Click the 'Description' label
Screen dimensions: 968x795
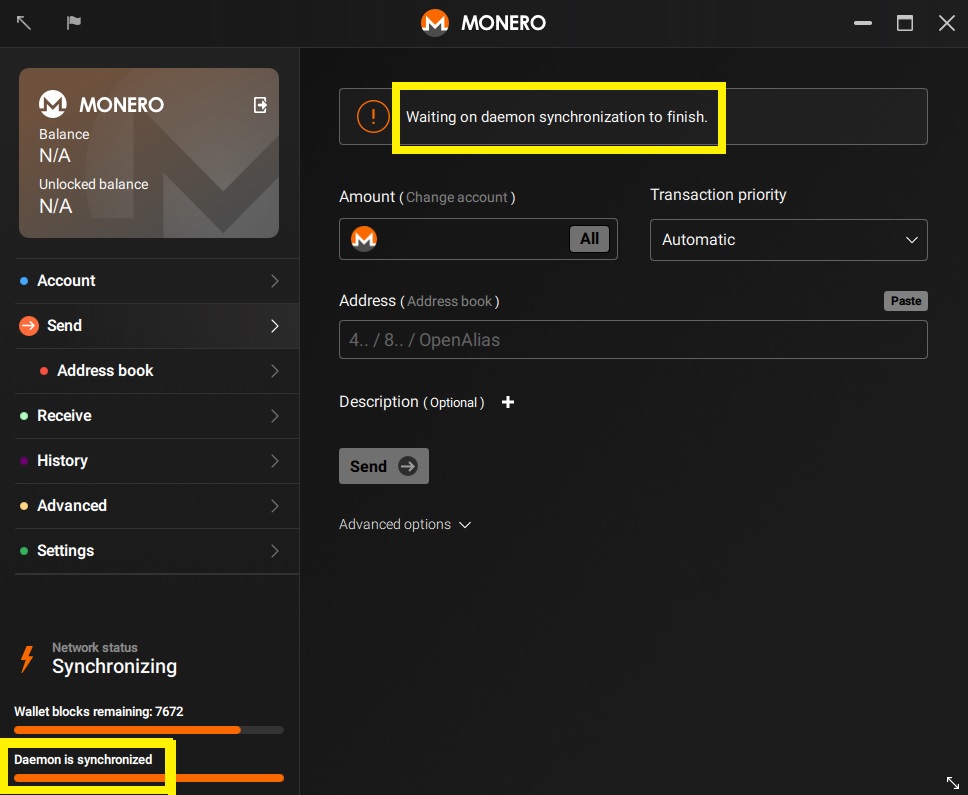click(378, 402)
